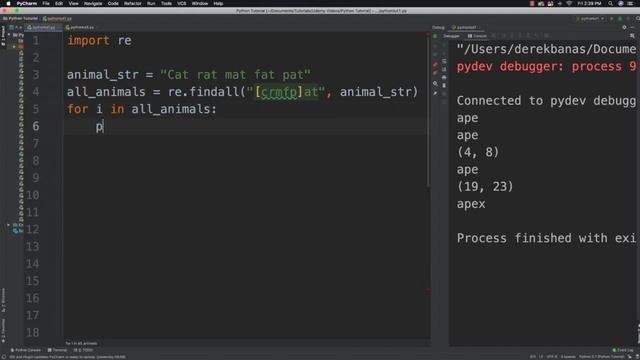Image resolution: width=640 pixels, height=360 pixels.
Task: Click the UTF-8 encoding status entry
Action: (x=552, y=357)
